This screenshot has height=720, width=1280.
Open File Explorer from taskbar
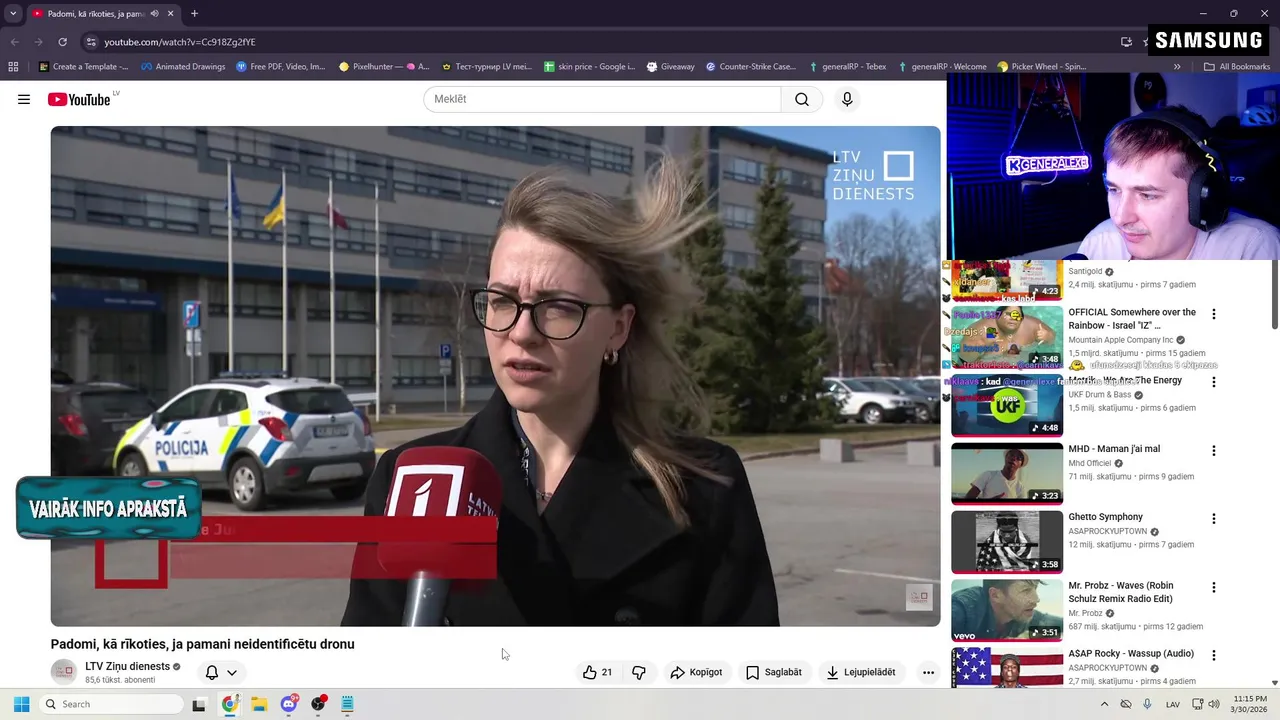click(x=259, y=704)
